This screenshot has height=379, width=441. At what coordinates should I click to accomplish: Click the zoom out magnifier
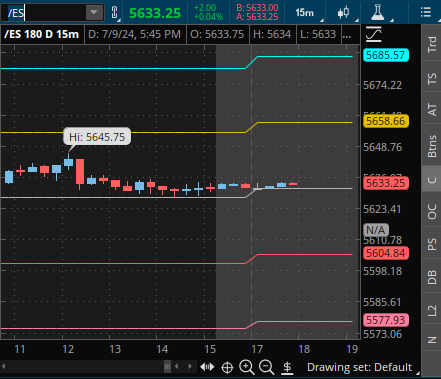266,367
